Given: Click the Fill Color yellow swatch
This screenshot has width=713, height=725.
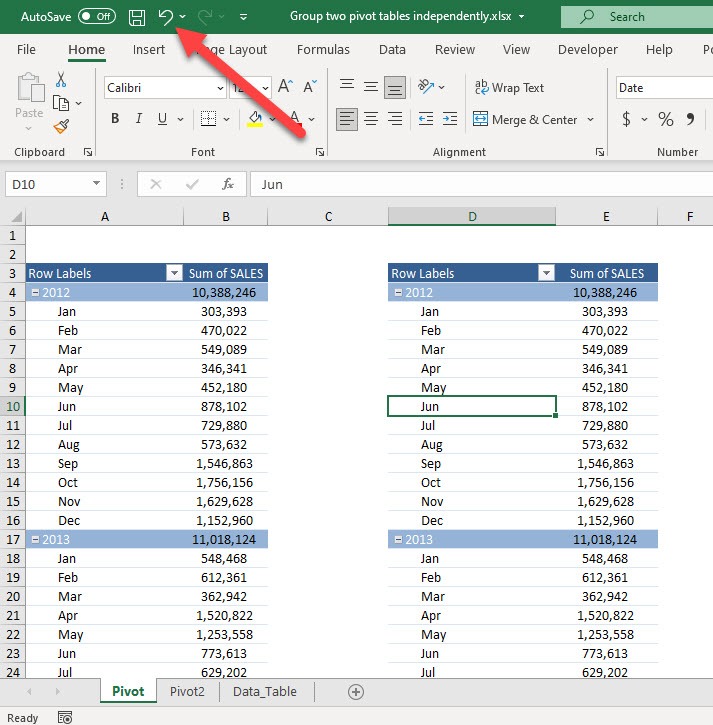Looking at the screenshot, I should [x=255, y=119].
